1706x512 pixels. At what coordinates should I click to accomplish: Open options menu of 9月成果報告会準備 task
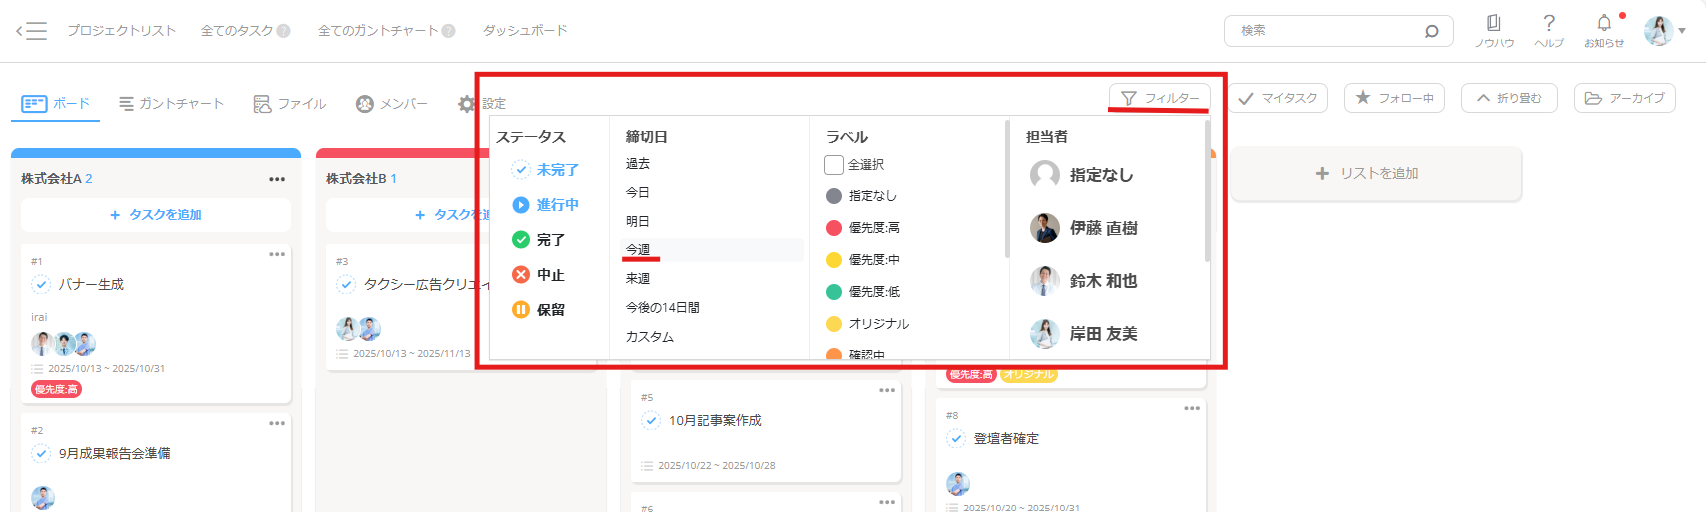pos(277,423)
